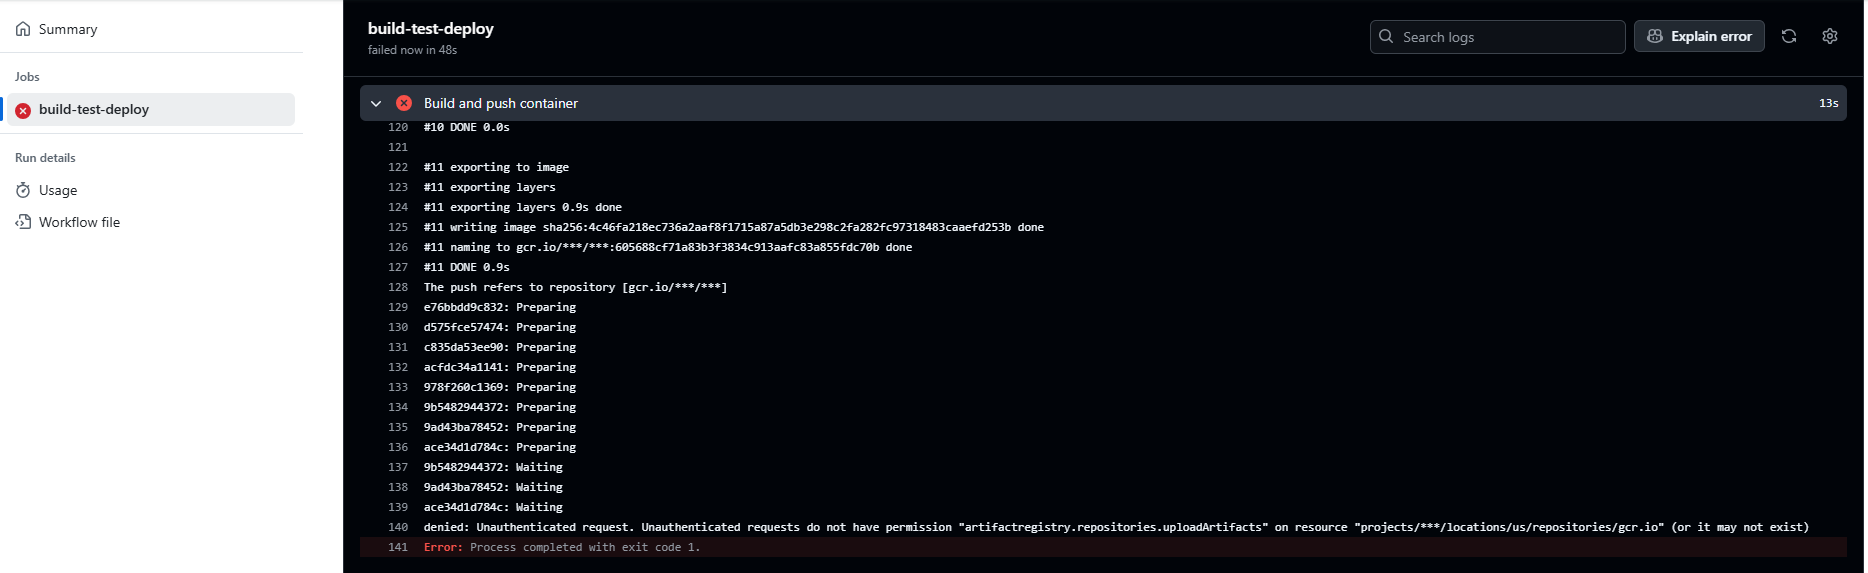Collapse the Build and push container step
1868x573 pixels.
click(x=376, y=103)
